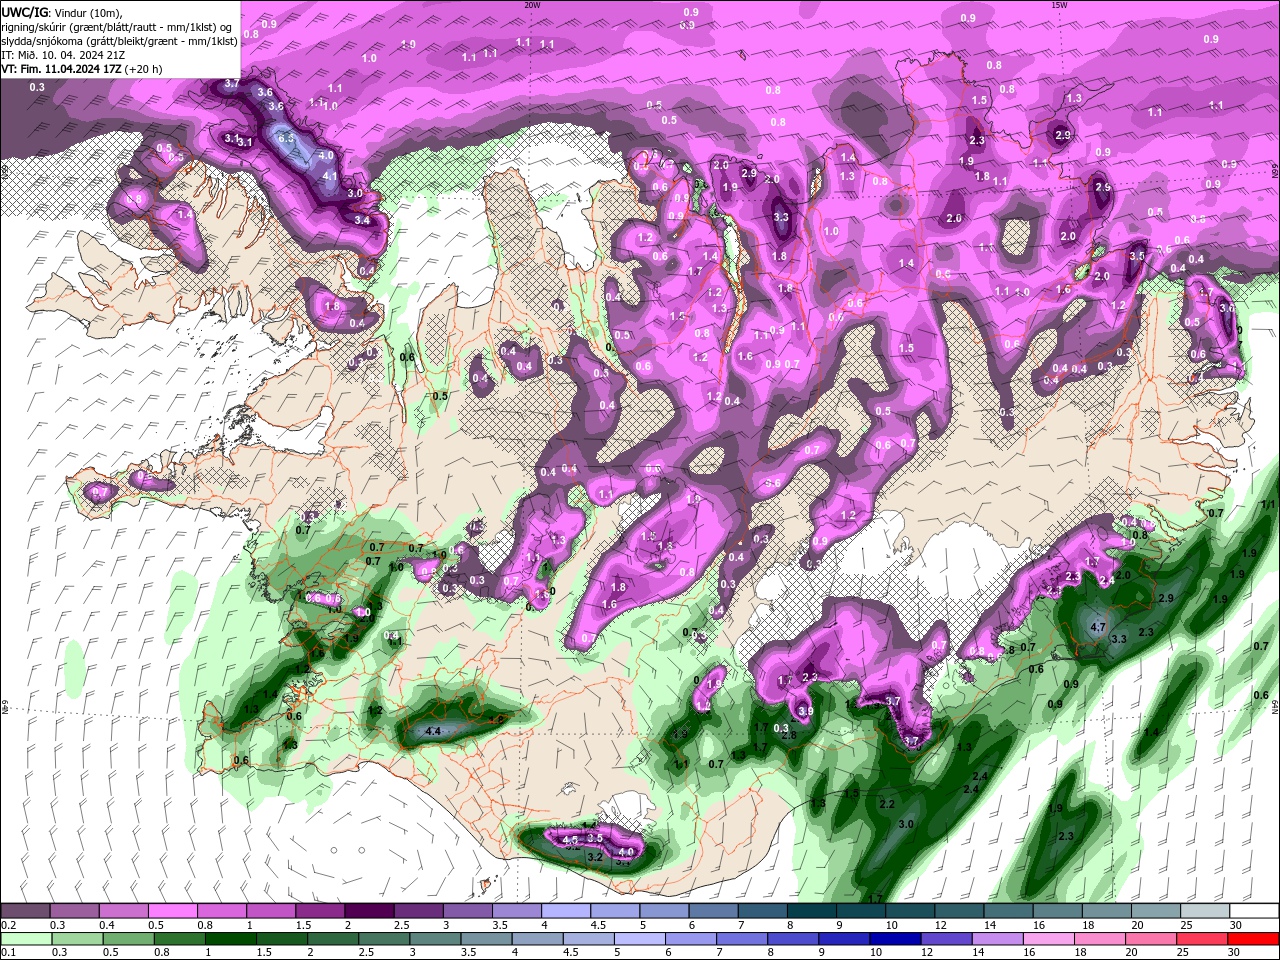Screen dimensions: 1280x960
Task: Click the '3.4' snowfall value on the map
Action: (x=363, y=220)
